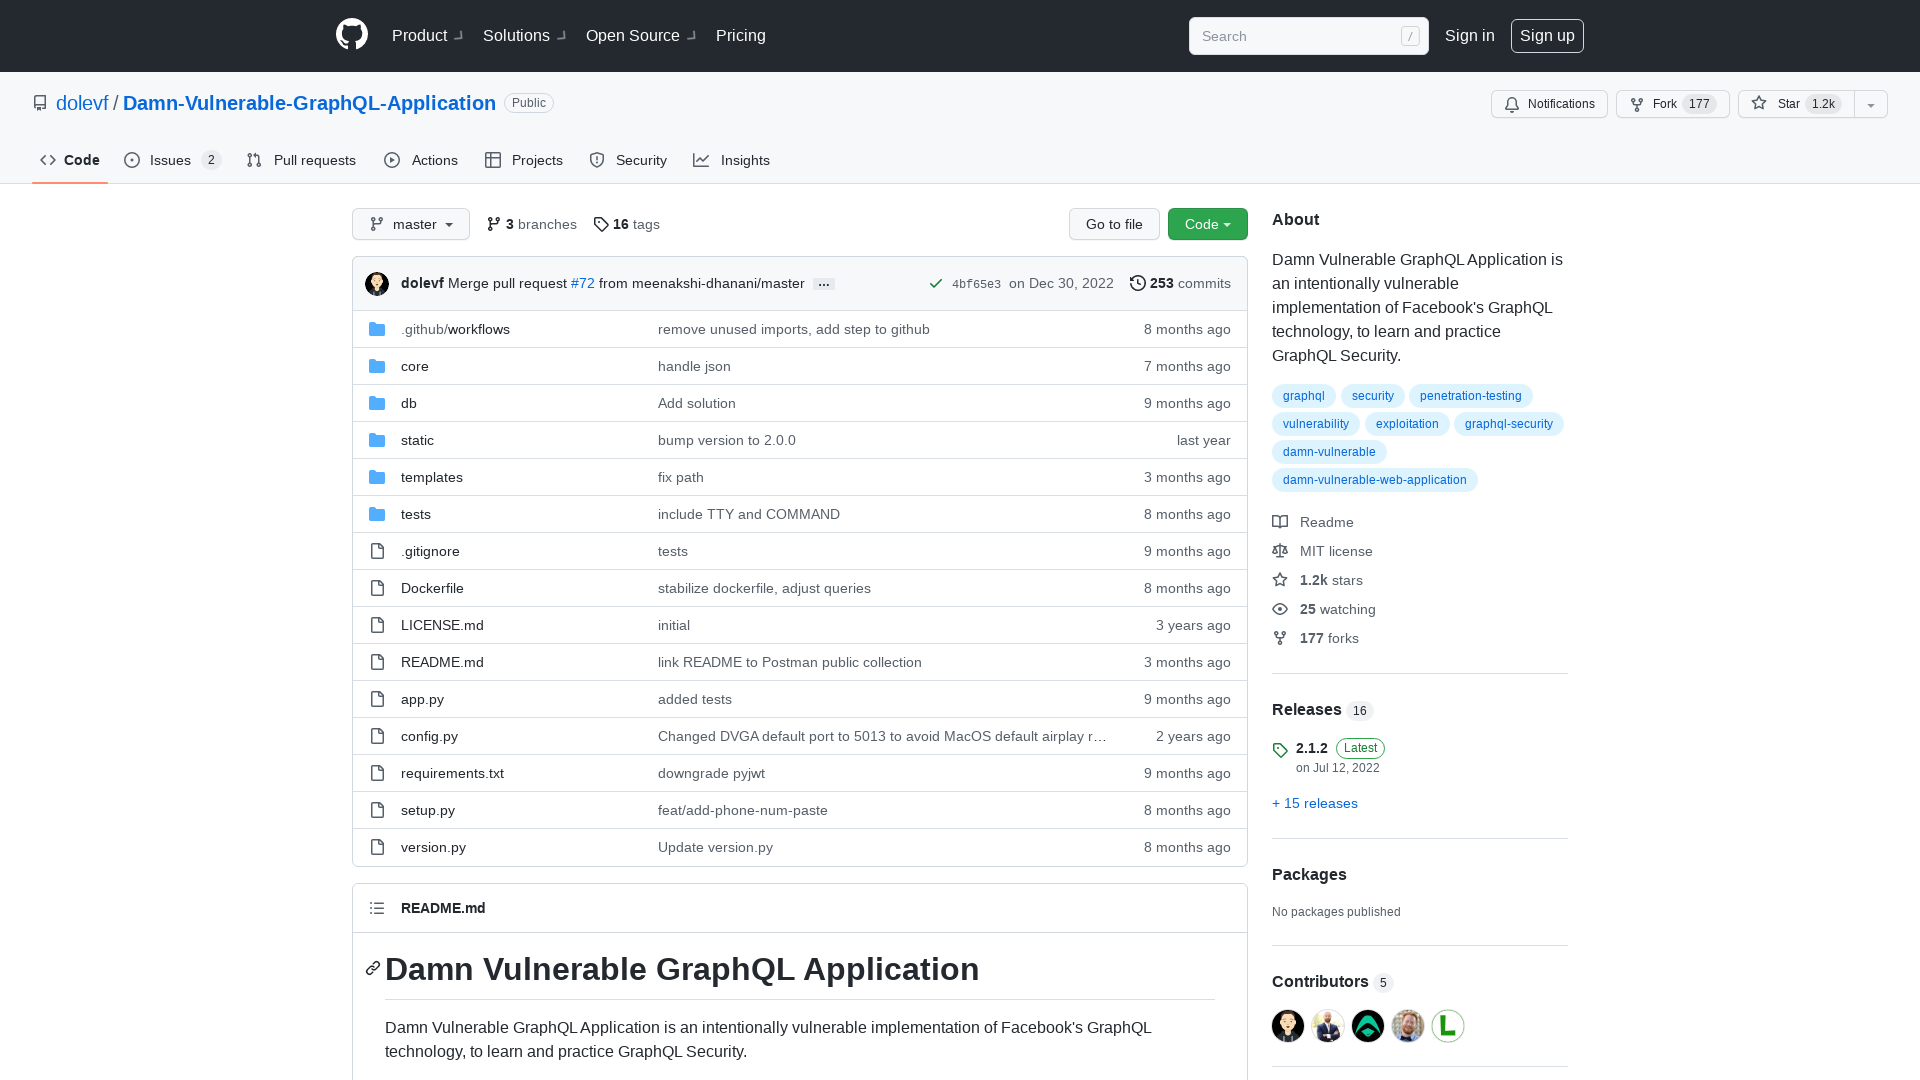Screen dimensions: 1920x1080
Task: Open the 3 branches link
Action: [532, 224]
